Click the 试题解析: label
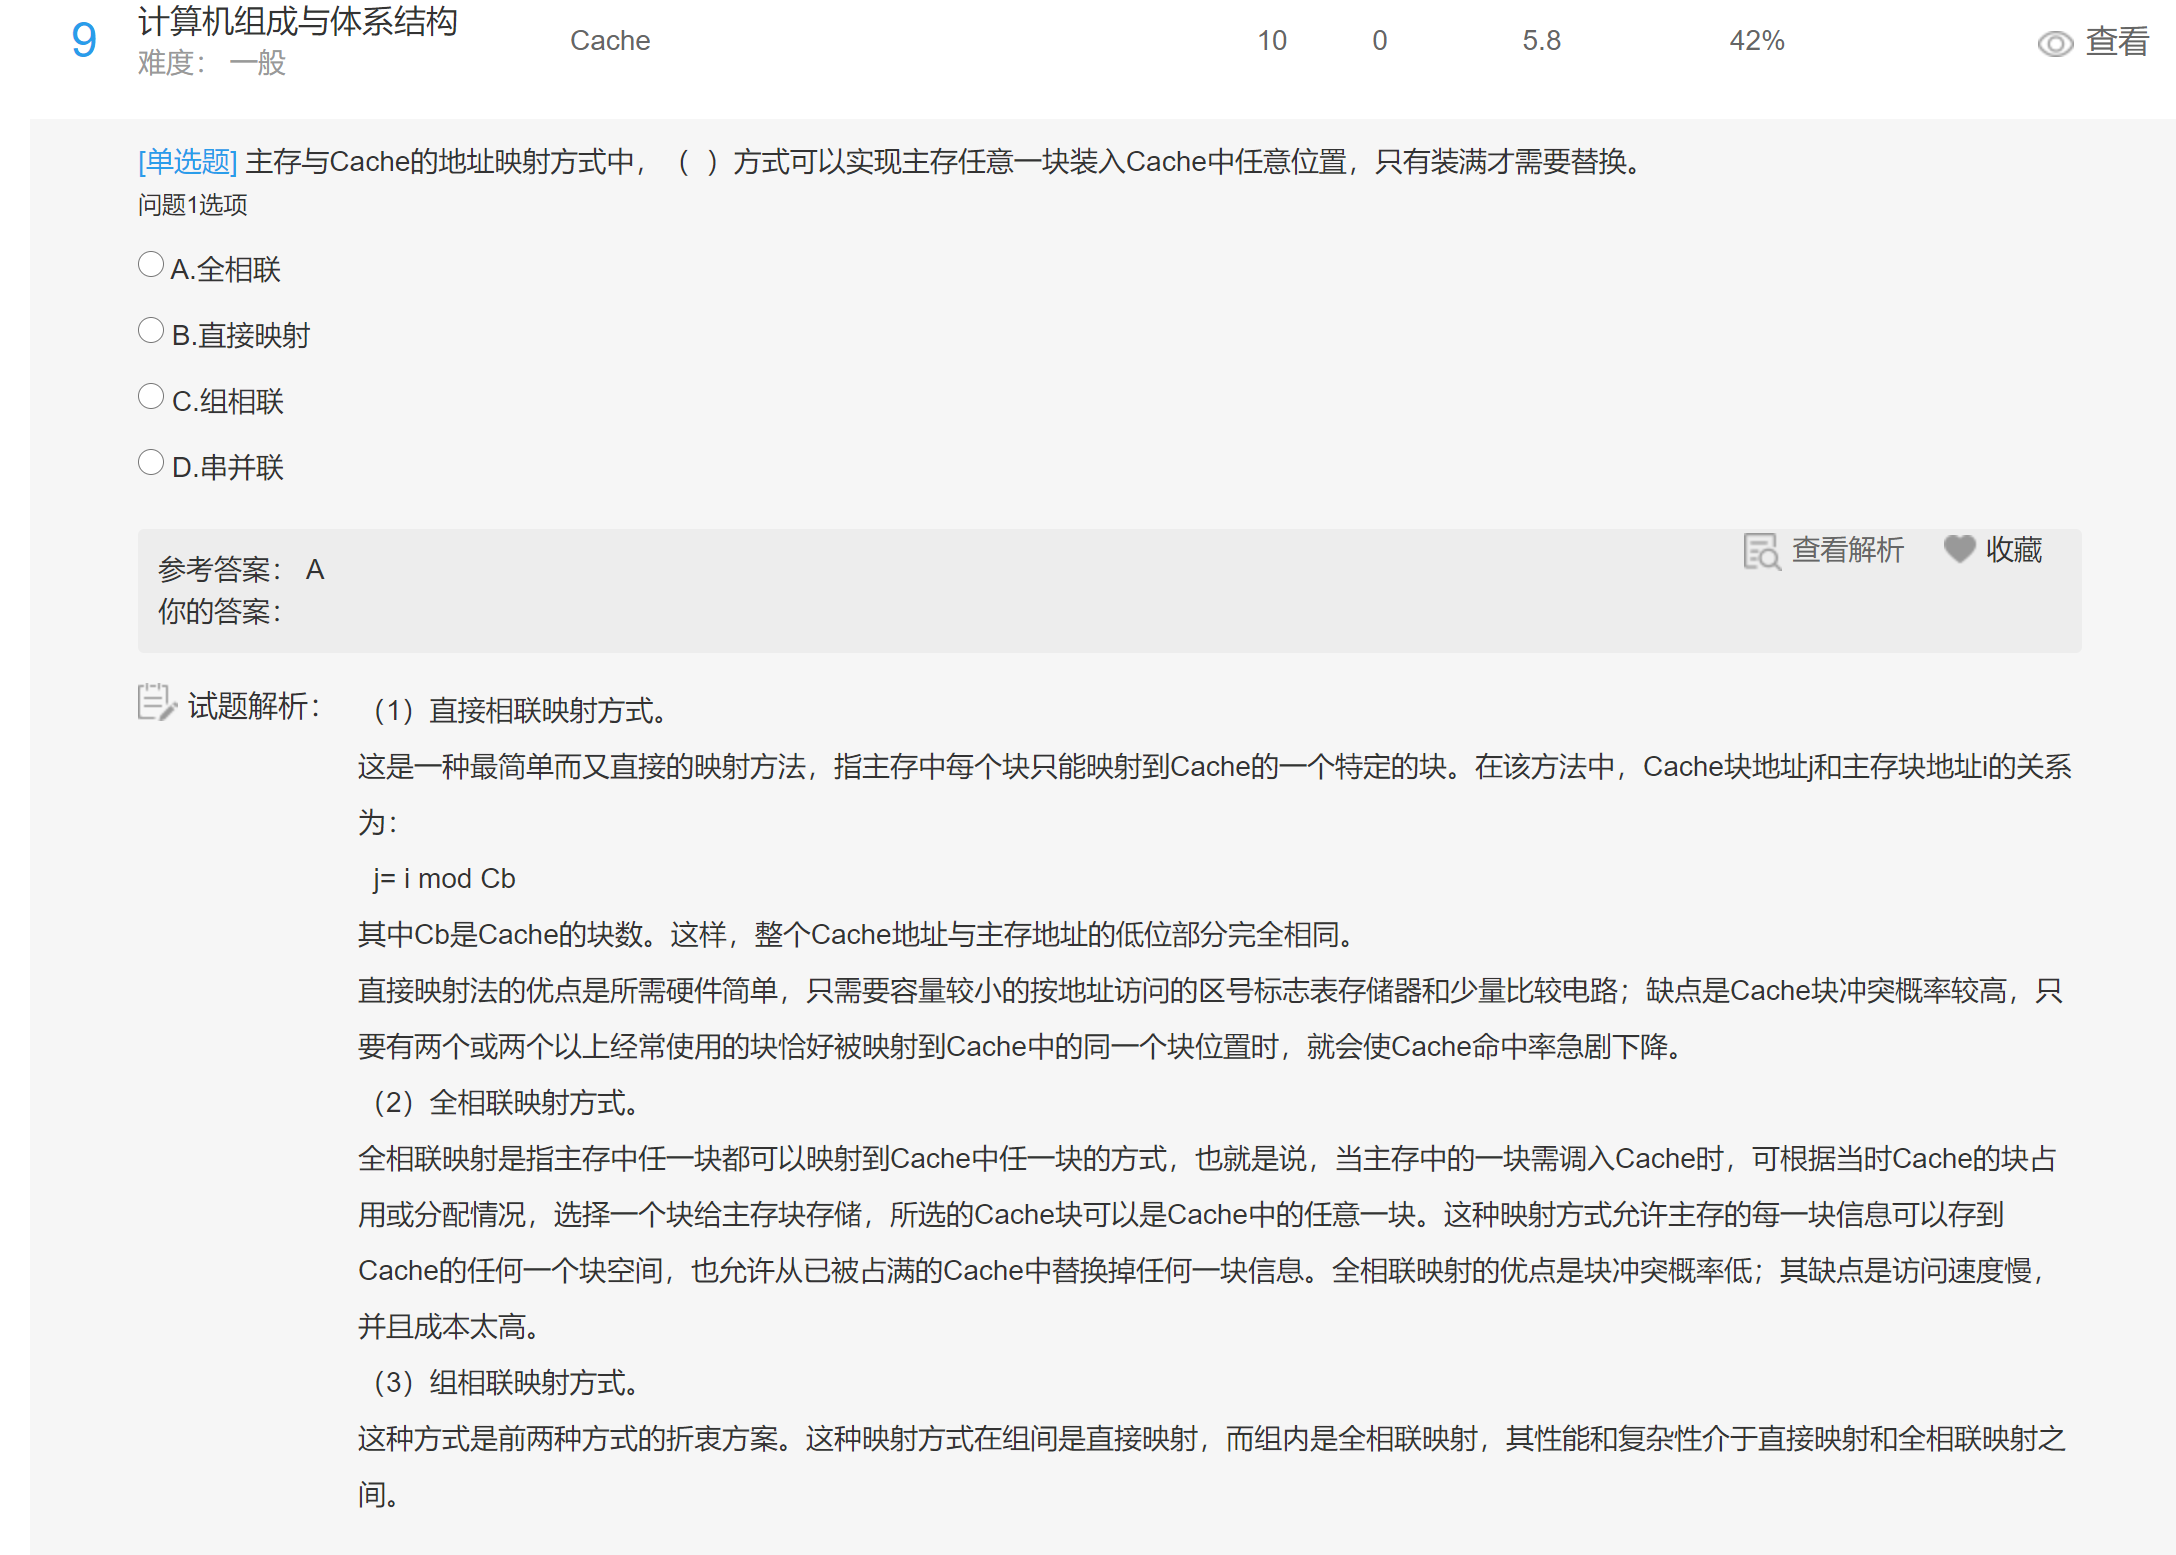The height and width of the screenshot is (1555, 2176). 254,706
